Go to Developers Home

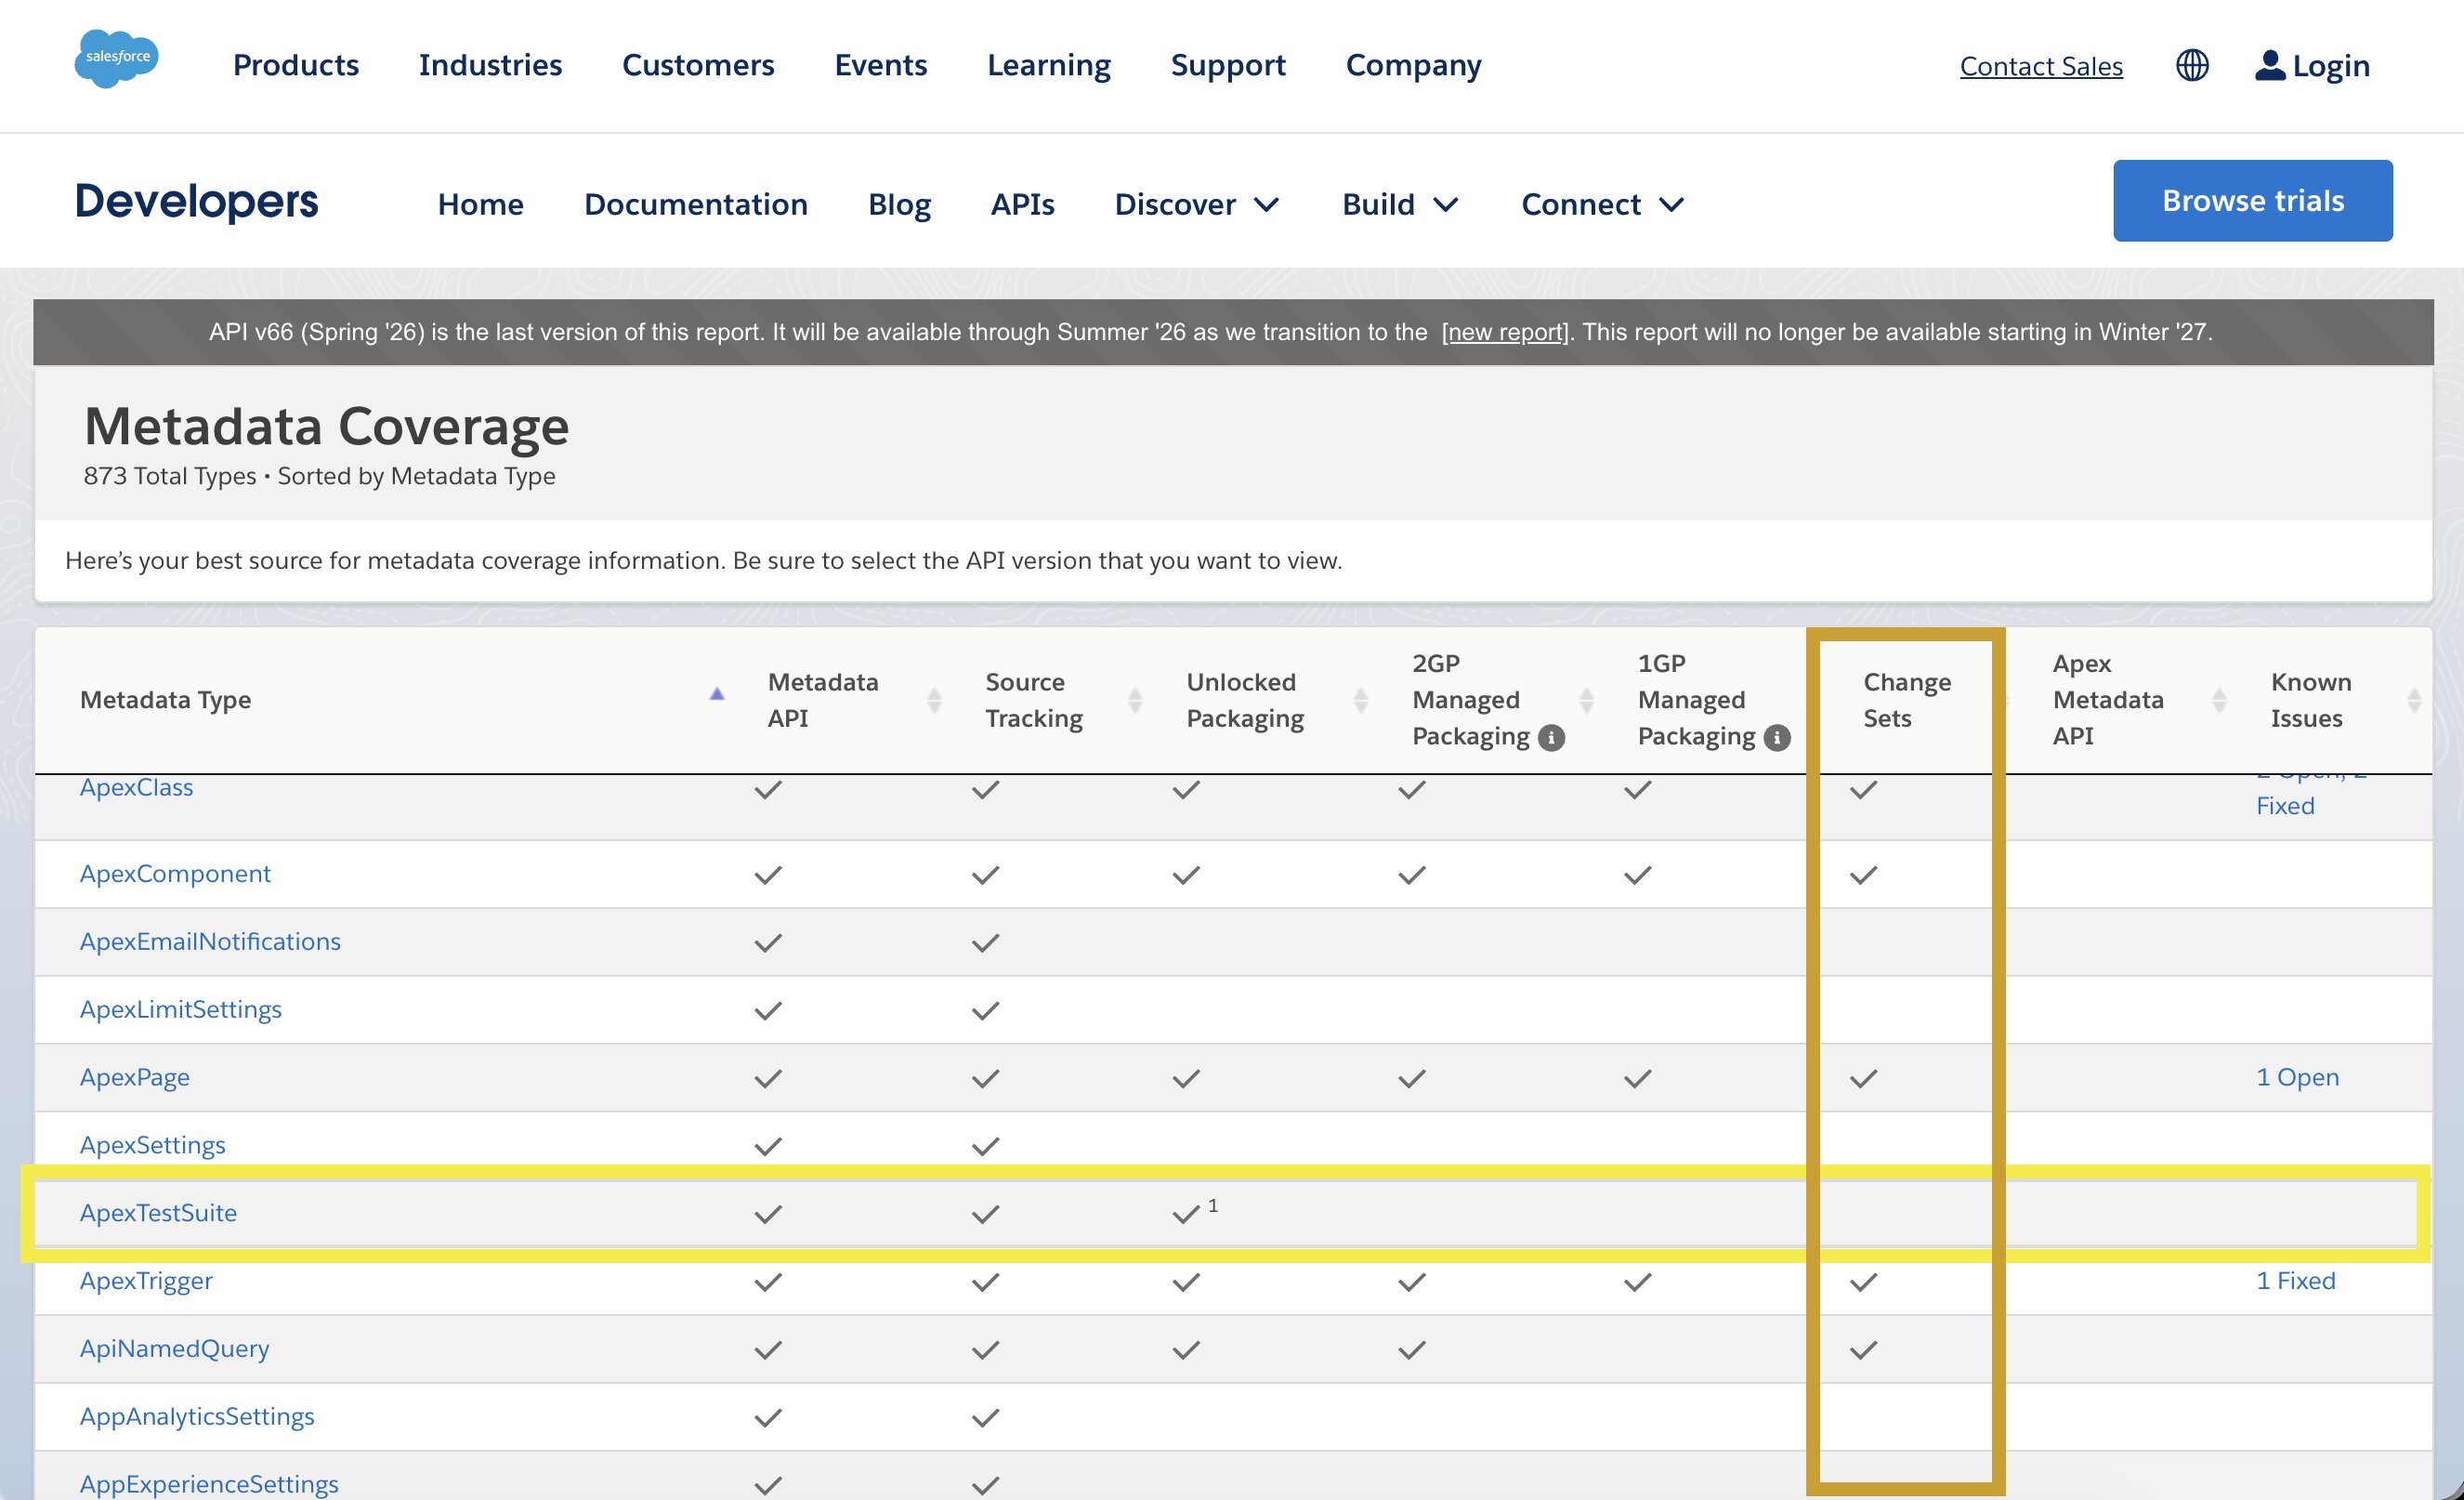tap(480, 204)
